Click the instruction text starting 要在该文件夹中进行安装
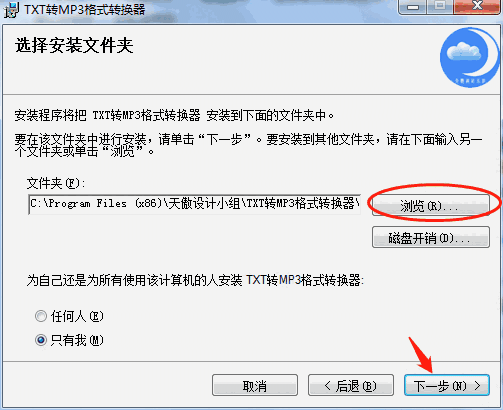 point(248,145)
